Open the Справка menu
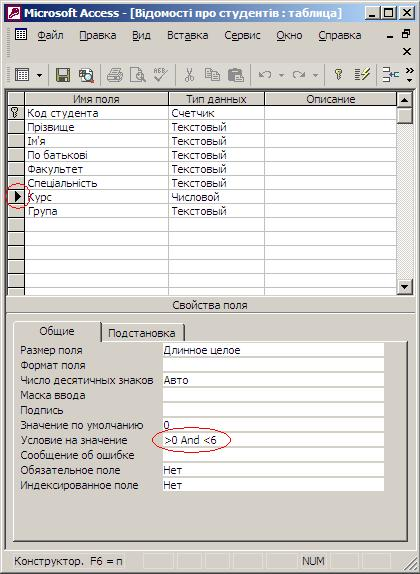The height and width of the screenshot is (574, 420). point(339,36)
